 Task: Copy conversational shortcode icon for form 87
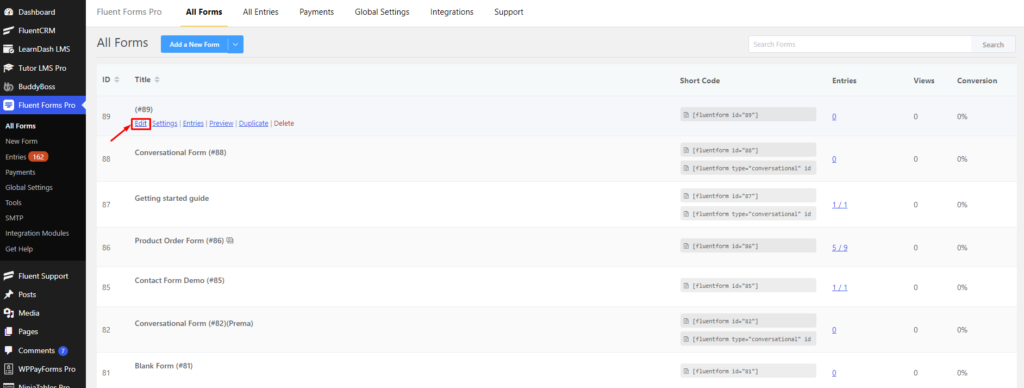(x=686, y=214)
